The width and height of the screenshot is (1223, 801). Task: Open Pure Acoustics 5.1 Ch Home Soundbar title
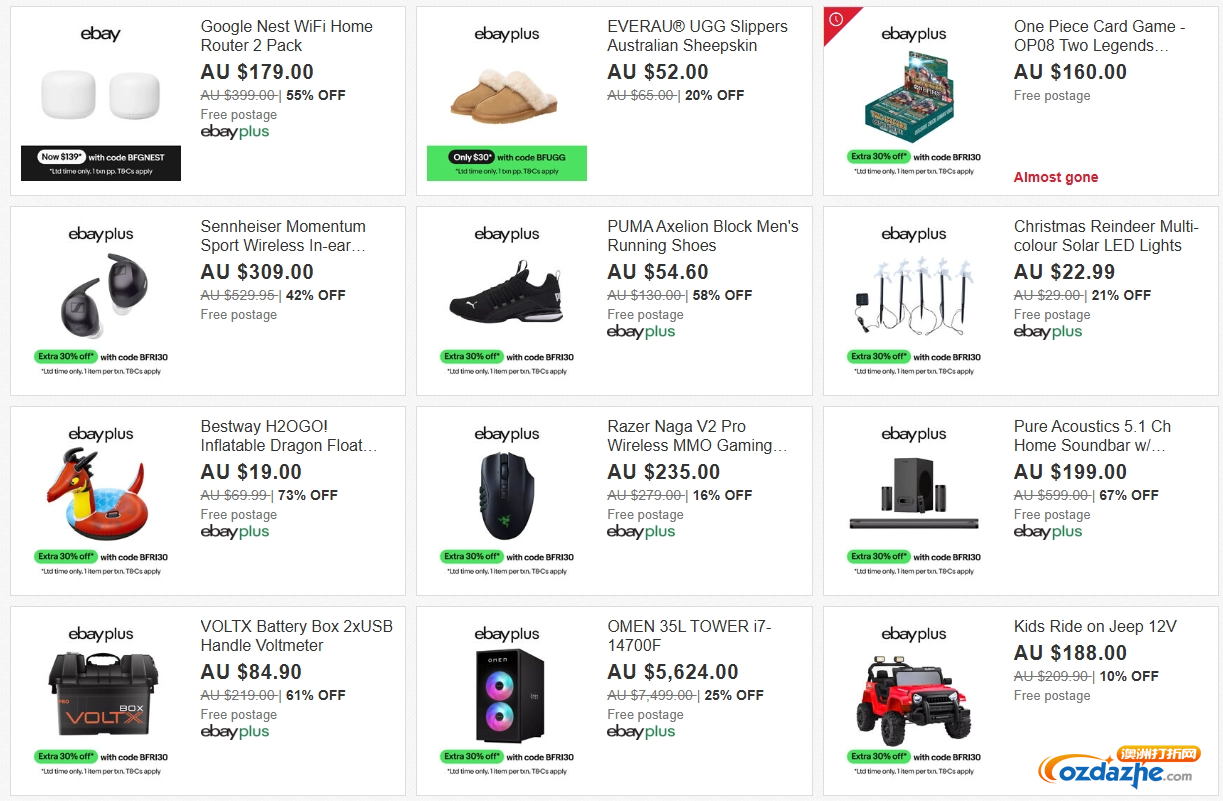point(1092,436)
